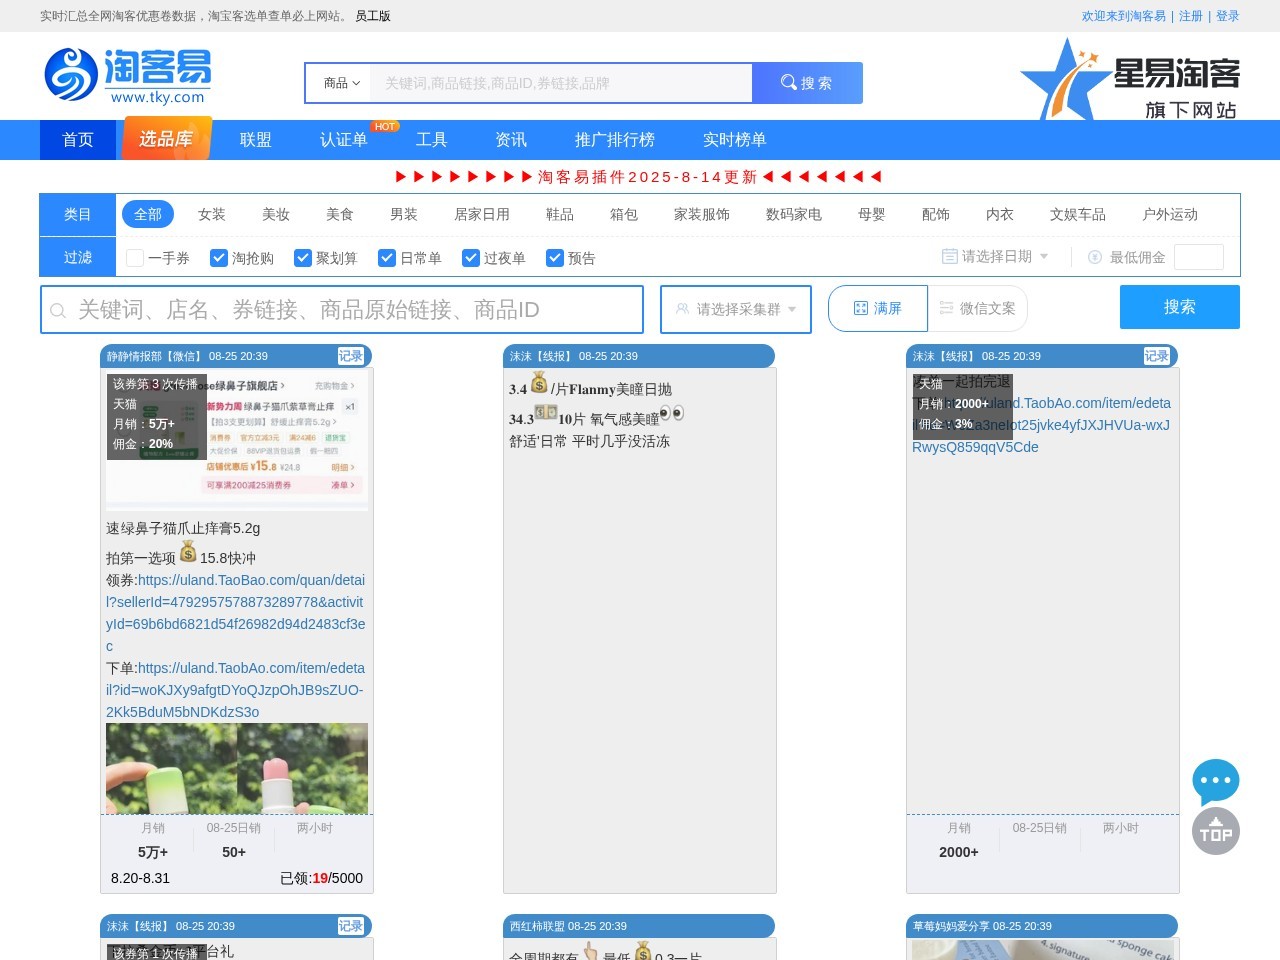Uncheck the 淘抢购 filter
The width and height of the screenshot is (1280, 960).
click(x=219, y=258)
